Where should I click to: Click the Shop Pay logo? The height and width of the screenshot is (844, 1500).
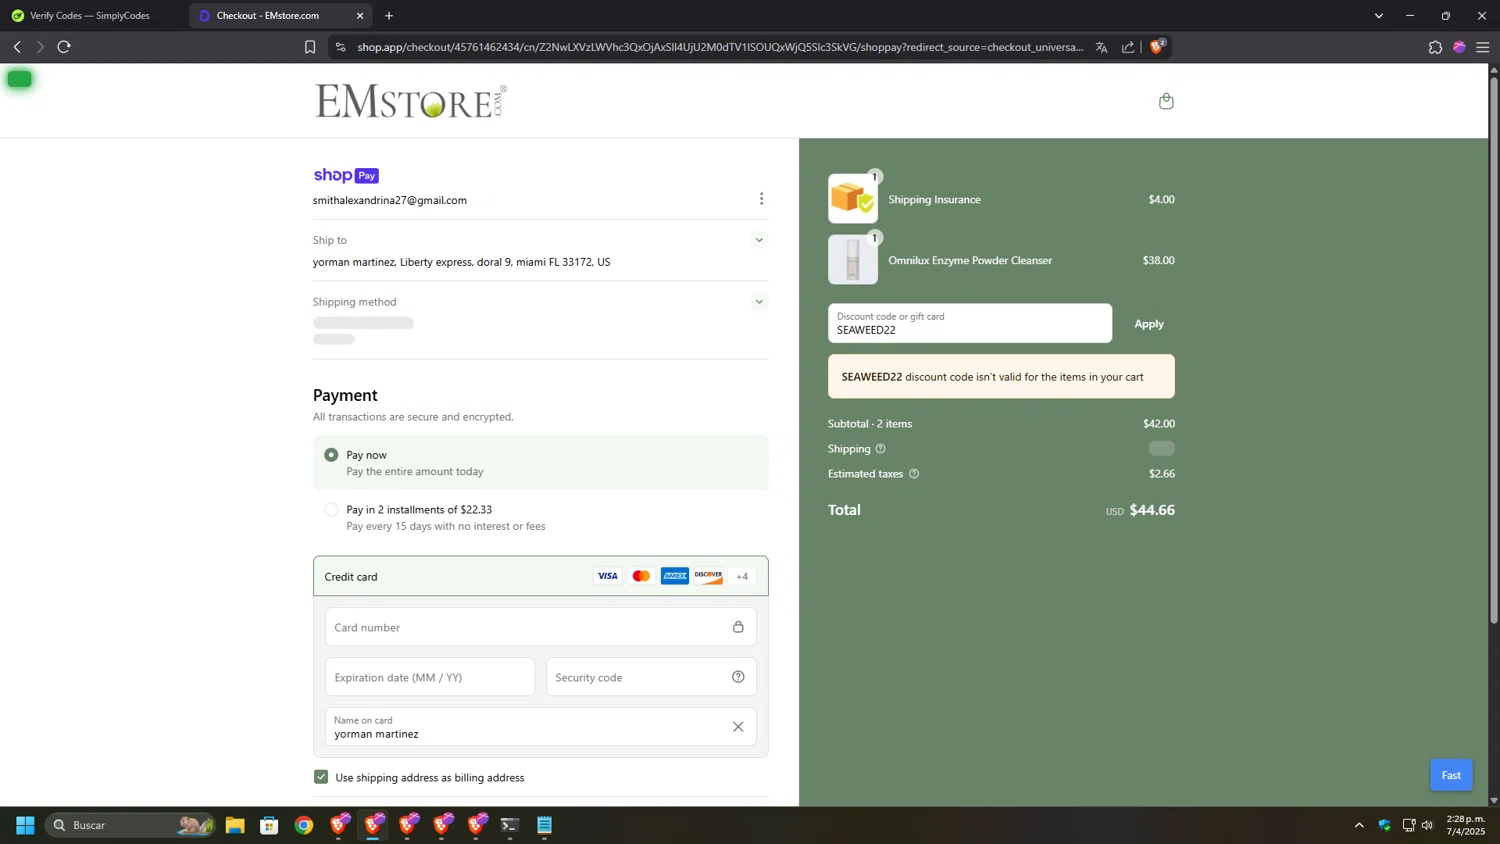(346, 175)
